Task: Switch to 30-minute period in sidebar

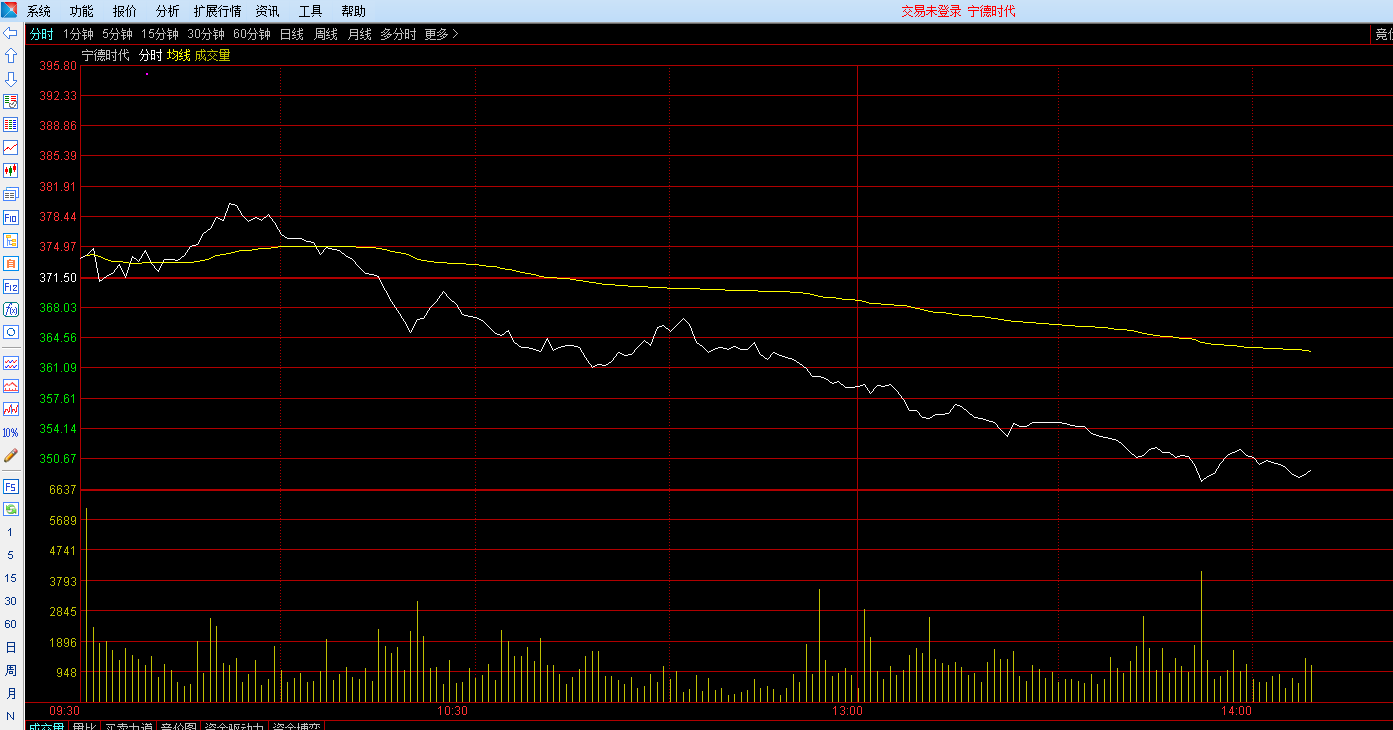Action: (11, 601)
